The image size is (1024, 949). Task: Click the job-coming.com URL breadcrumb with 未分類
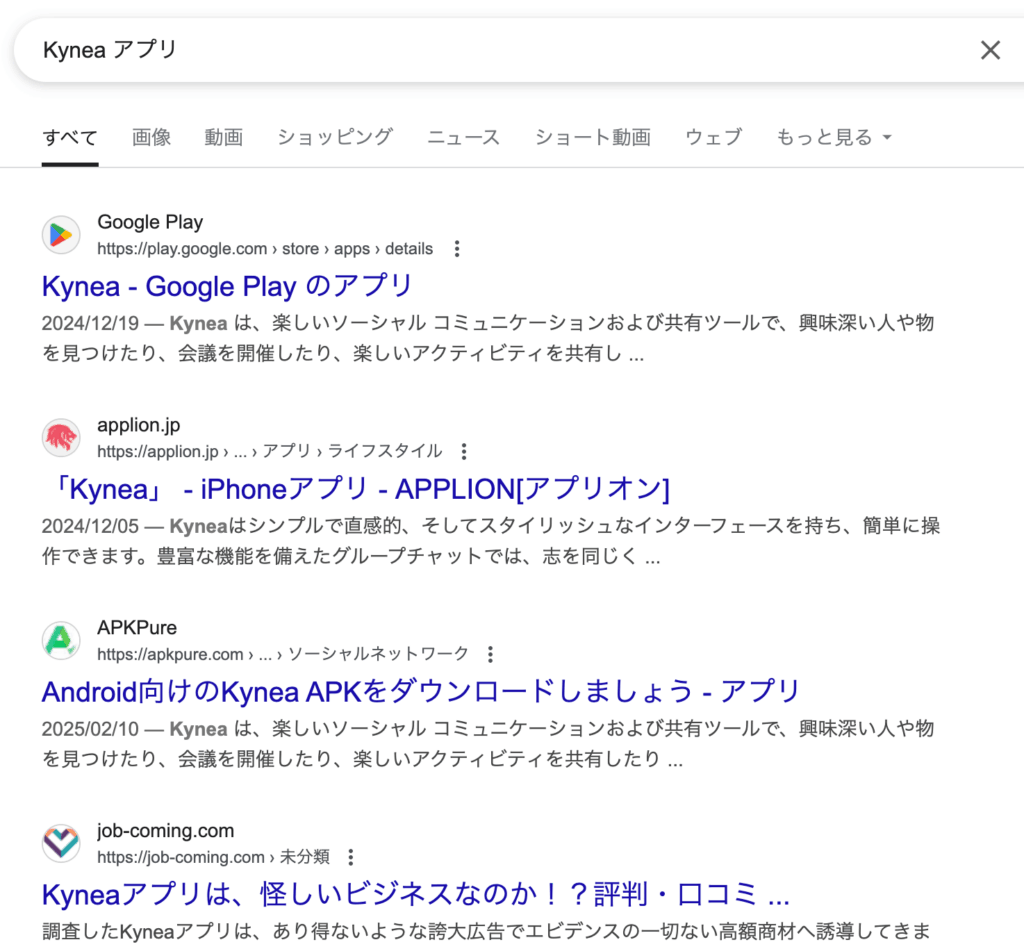coord(214,857)
